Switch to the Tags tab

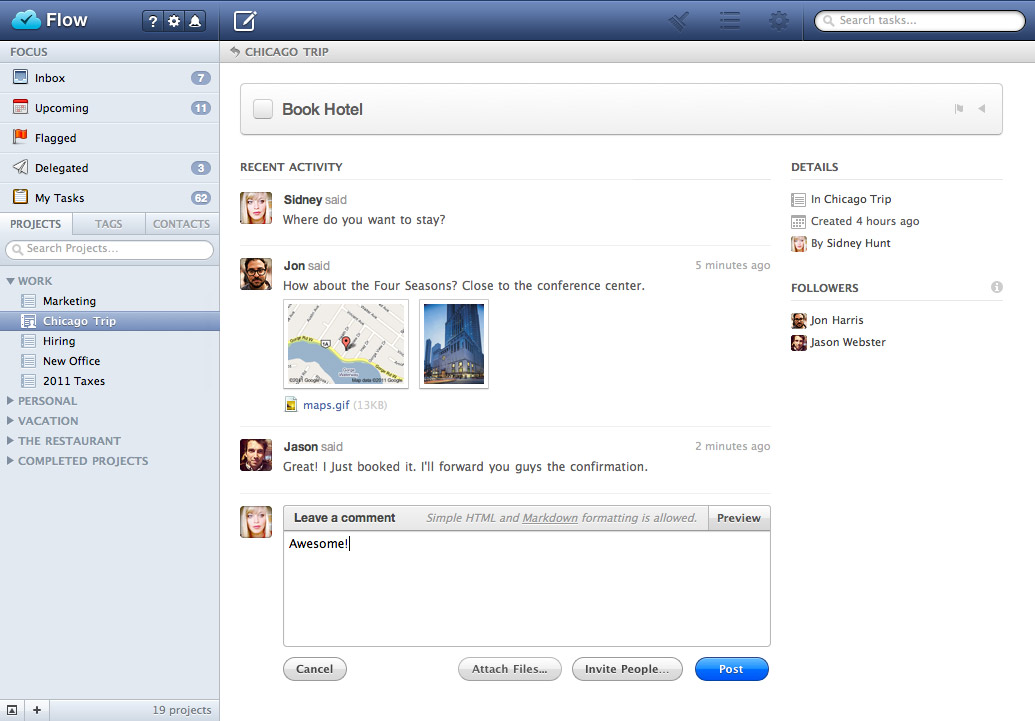(109, 224)
